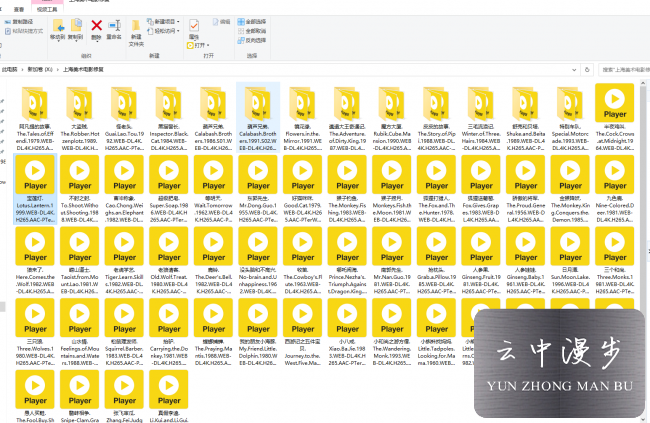Select Nine-Colored.Deer.1981 video file
The image size is (650, 423).
coord(615,189)
